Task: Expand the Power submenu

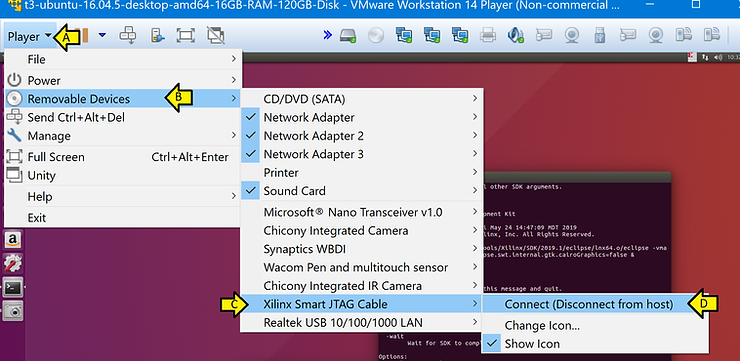Action: point(123,81)
